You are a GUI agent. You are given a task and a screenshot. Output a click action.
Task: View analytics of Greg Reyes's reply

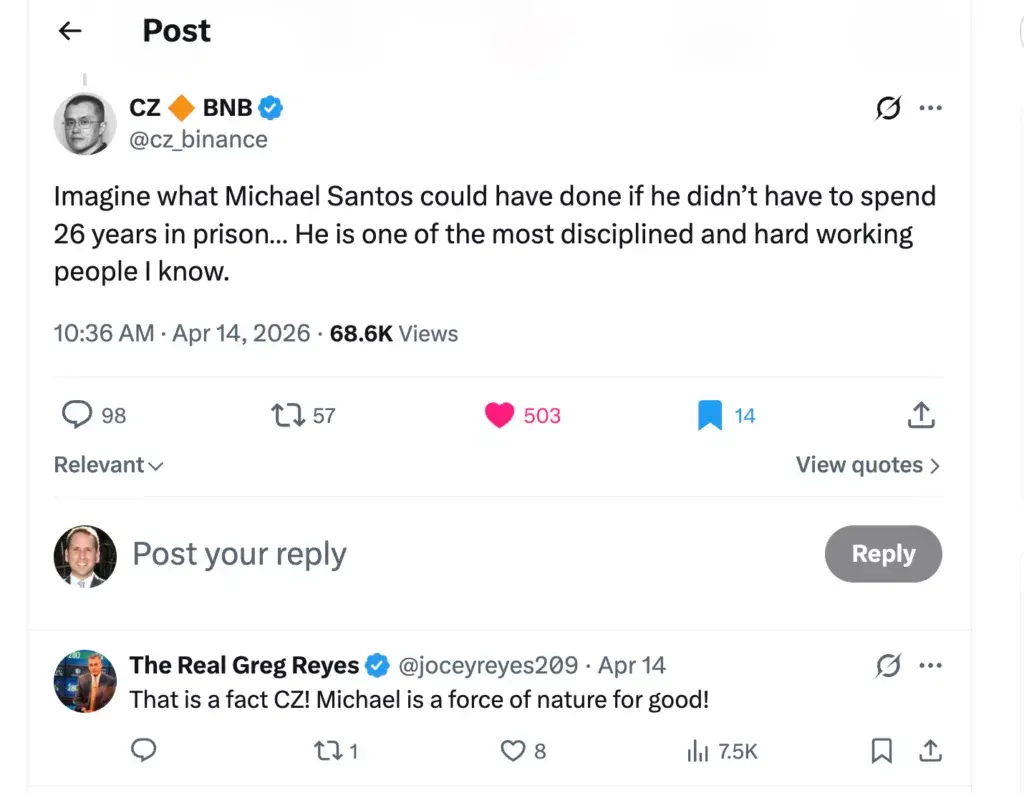tap(697, 750)
